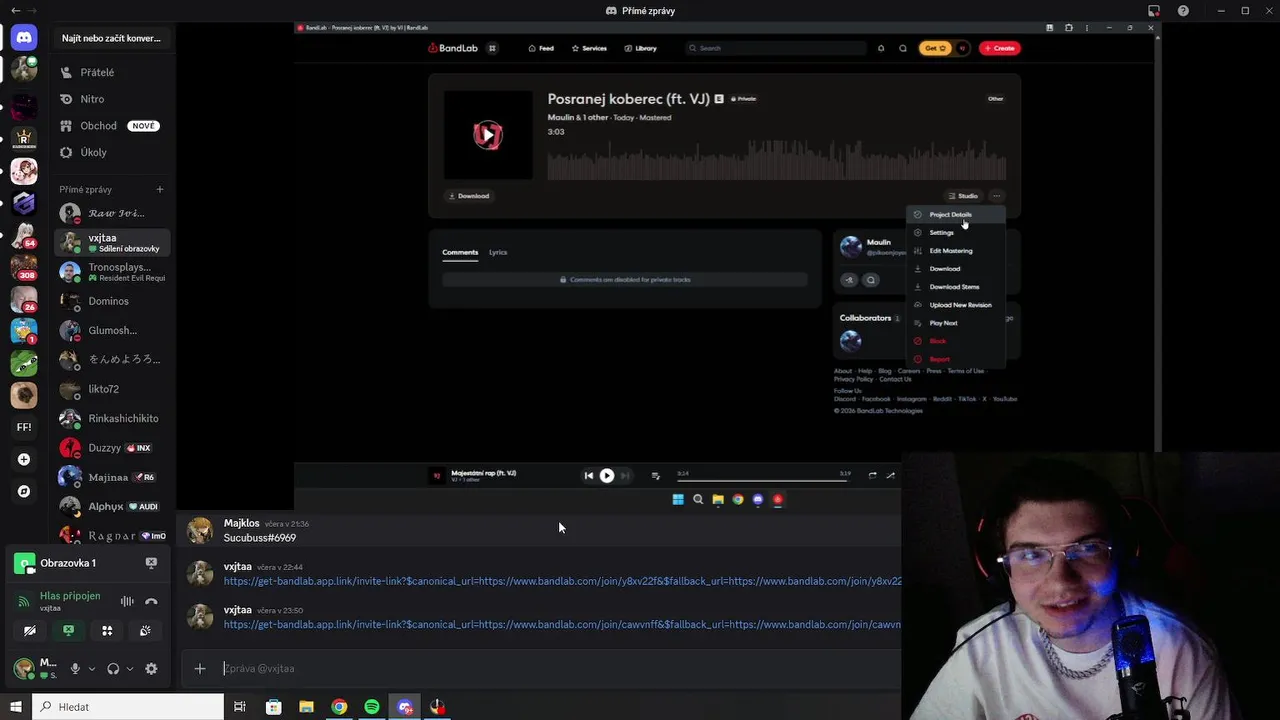Screen dimensions: 1280x720
Task: Play in BandLab bottom player
Action: tap(607, 476)
